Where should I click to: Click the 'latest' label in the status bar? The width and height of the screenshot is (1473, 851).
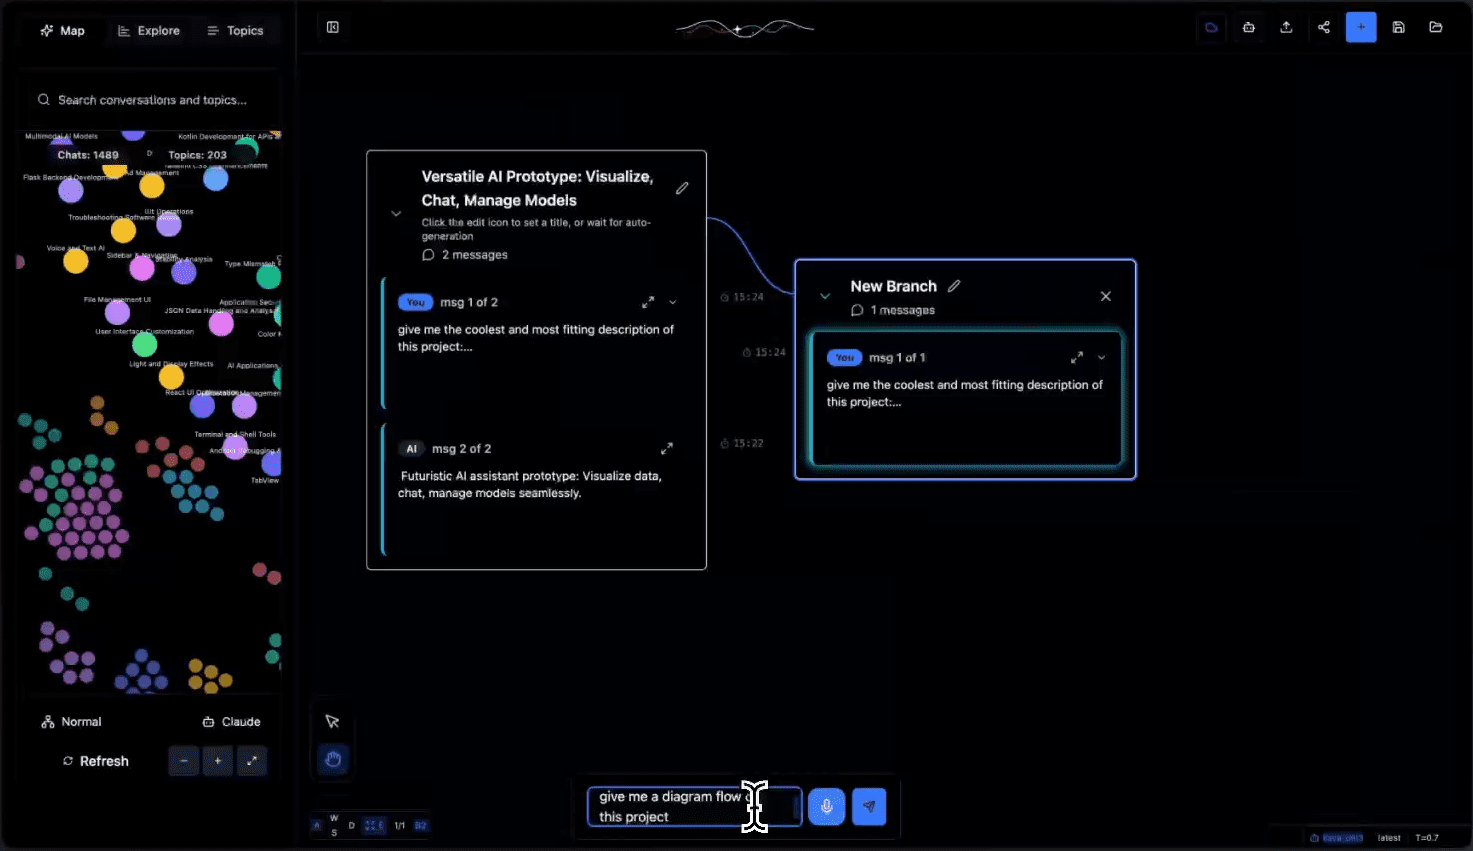[x=1389, y=838]
